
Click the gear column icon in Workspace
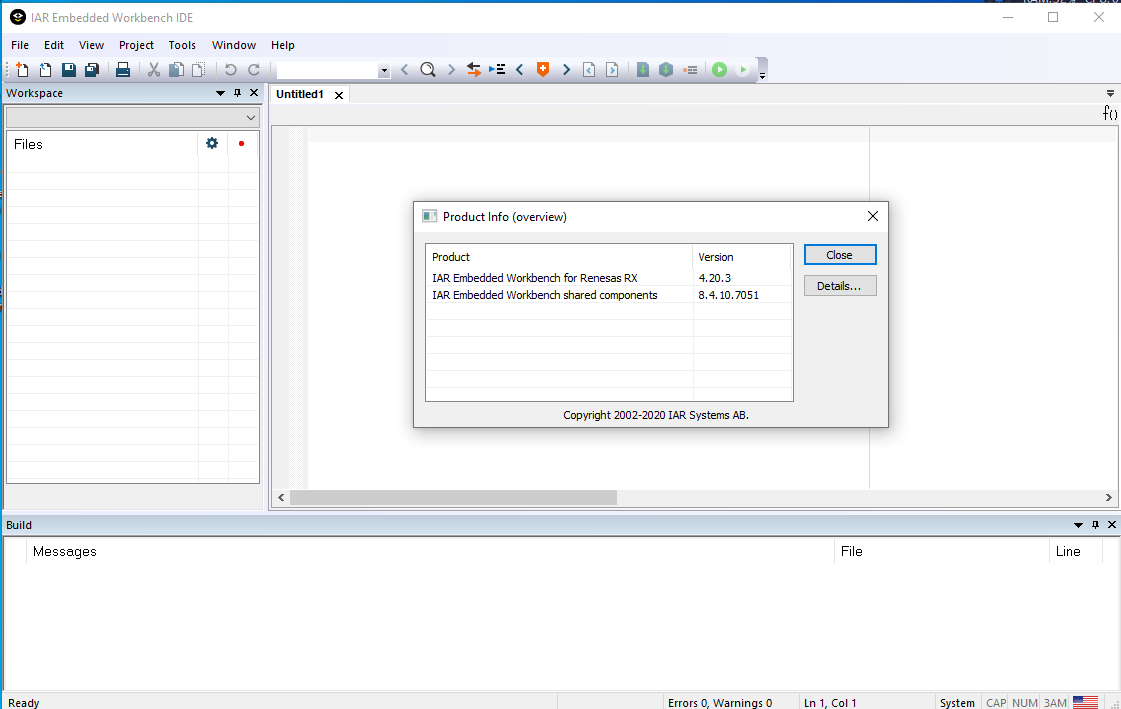point(212,143)
